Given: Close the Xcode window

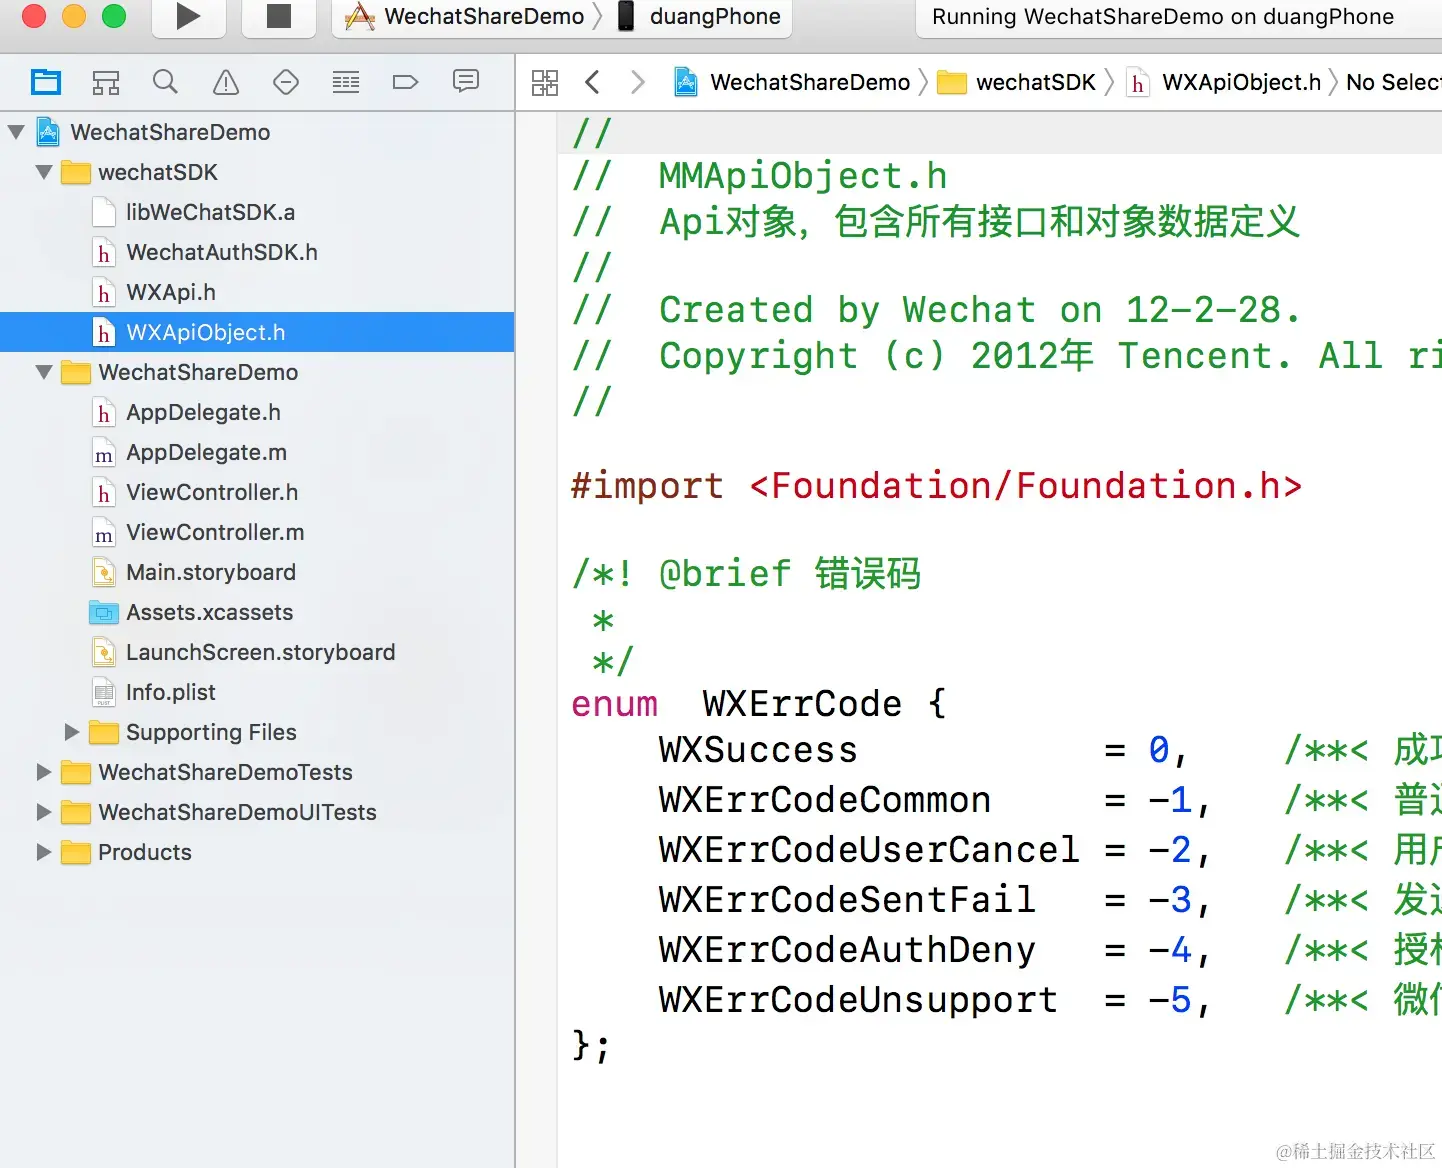Looking at the screenshot, I should (x=33, y=15).
